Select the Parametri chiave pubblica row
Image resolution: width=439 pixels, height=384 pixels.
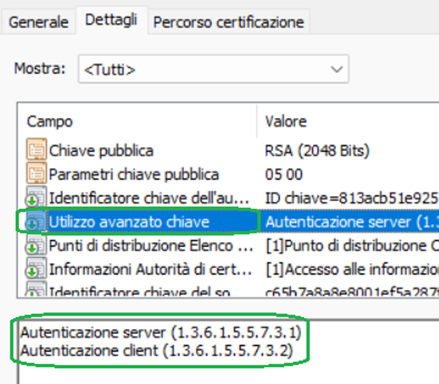tap(228, 174)
